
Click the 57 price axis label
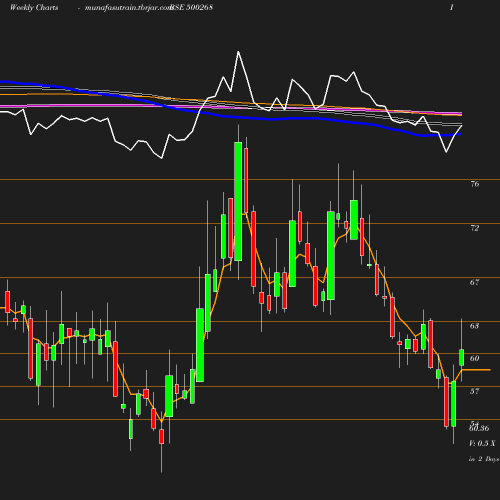[474, 391]
